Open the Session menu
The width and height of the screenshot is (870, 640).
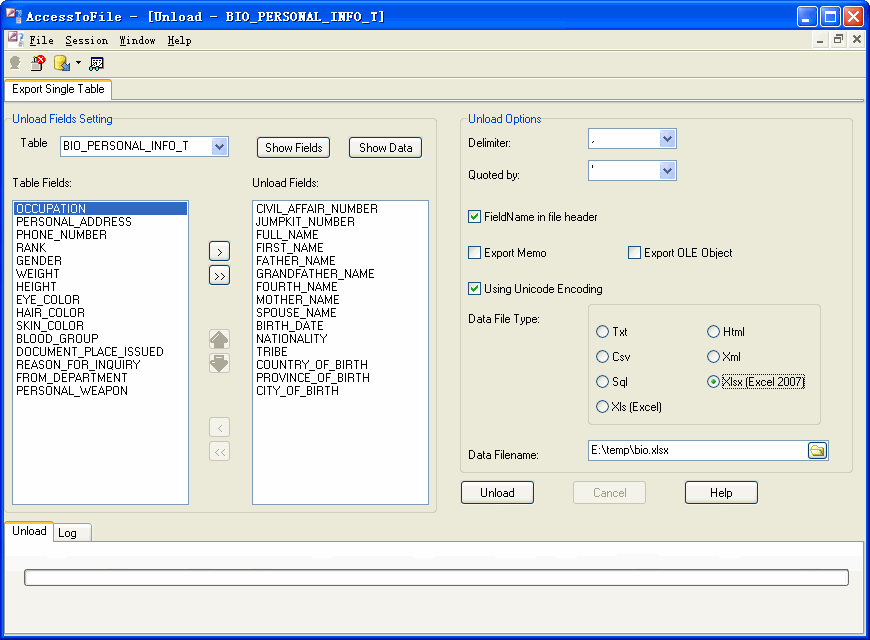coord(87,40)
